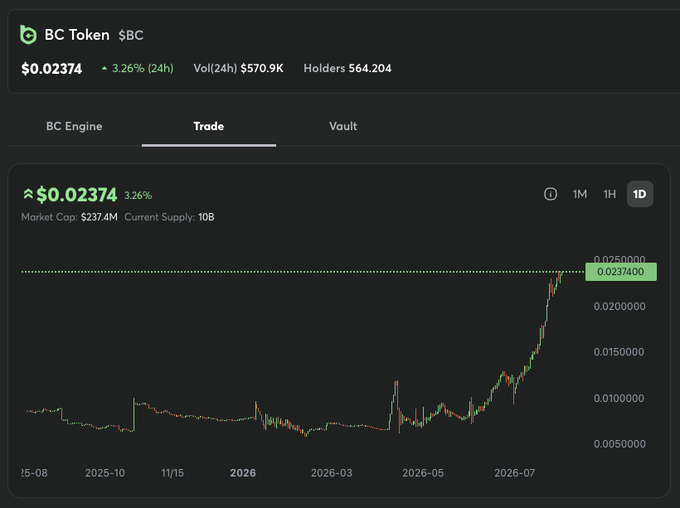The height and width of the screenshot is (508, 680).
Task: Click the 0.0050000 price axis label
Action: 619,444
